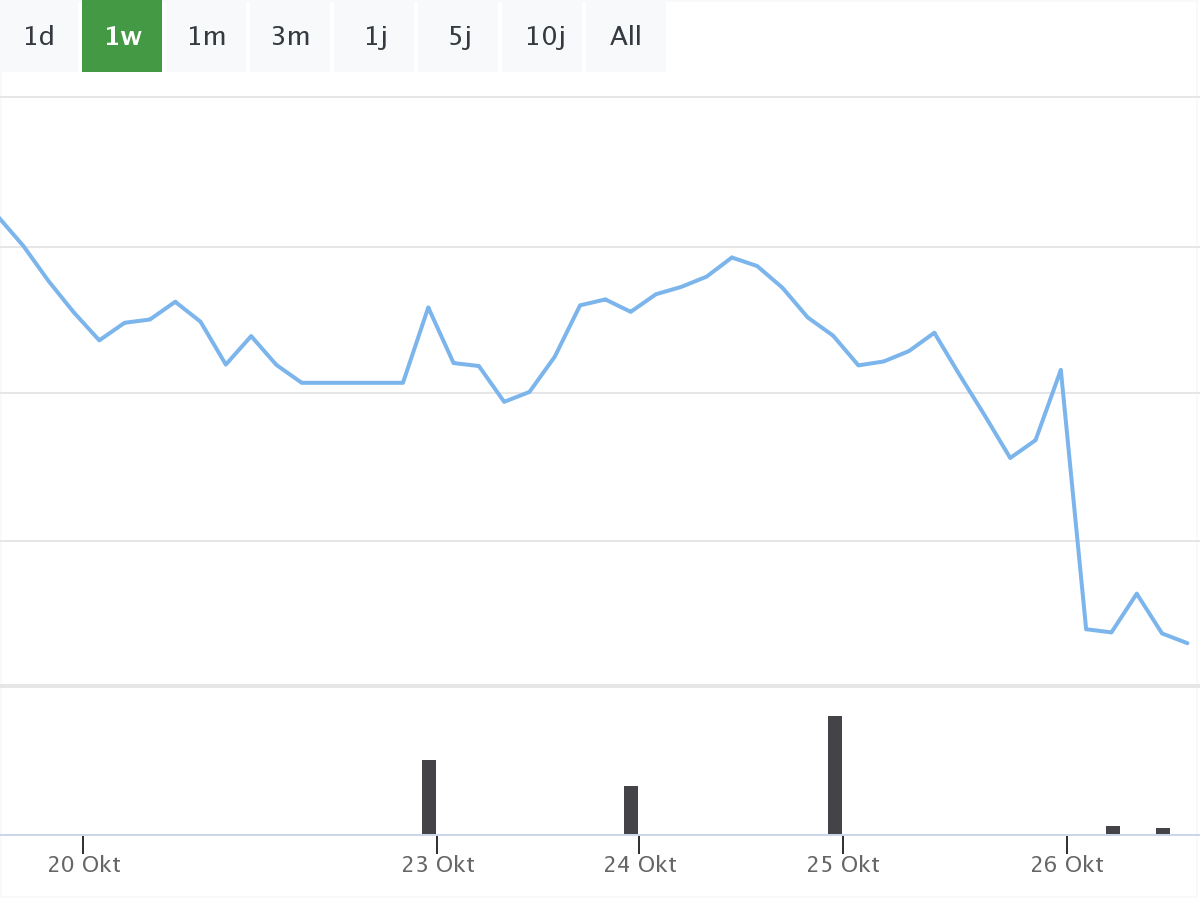Image resolution: width=1200 pixels, height=900 pixels.
Task: Click the volume bar at 24 Okt
Action: pos(631,810)
